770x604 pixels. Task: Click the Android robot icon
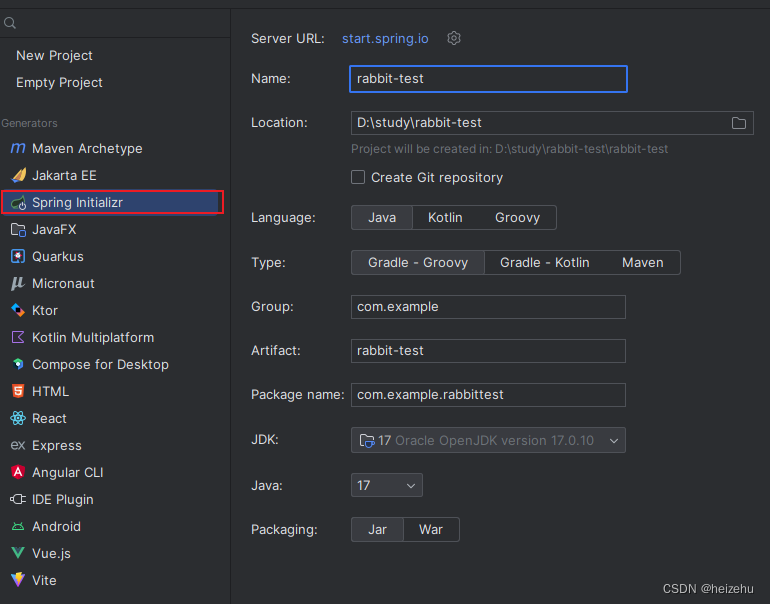pyautogui.click(x=18, y=526)
